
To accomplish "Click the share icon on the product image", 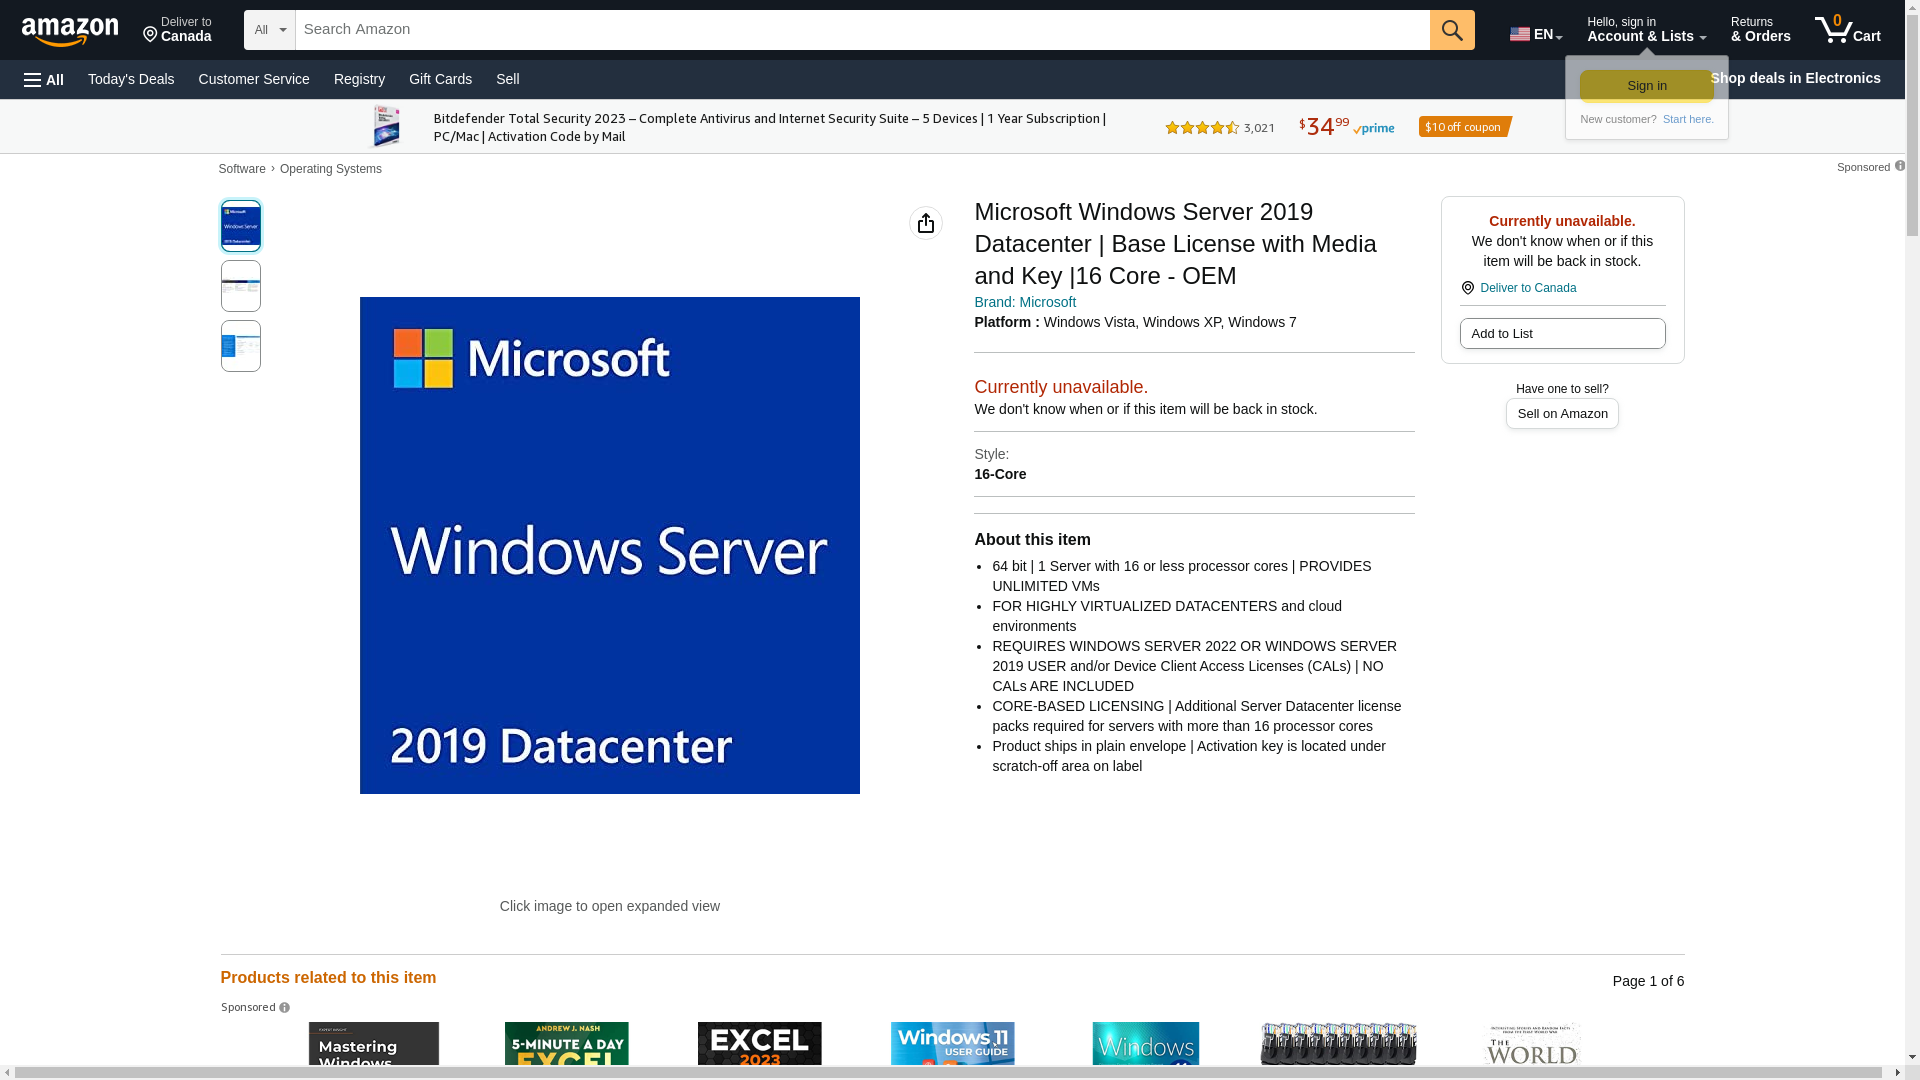I will (926, 223).
